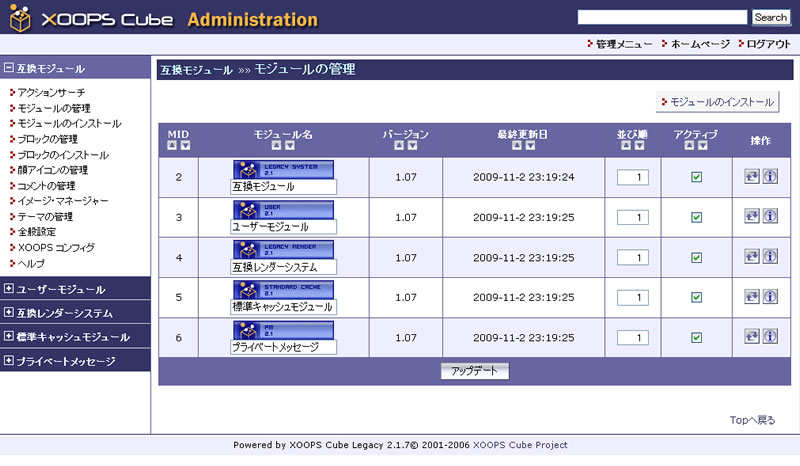Click the アップデート button below the table
Image resolution: width=800 pixels, height=466 pixels.
[475, 371]
